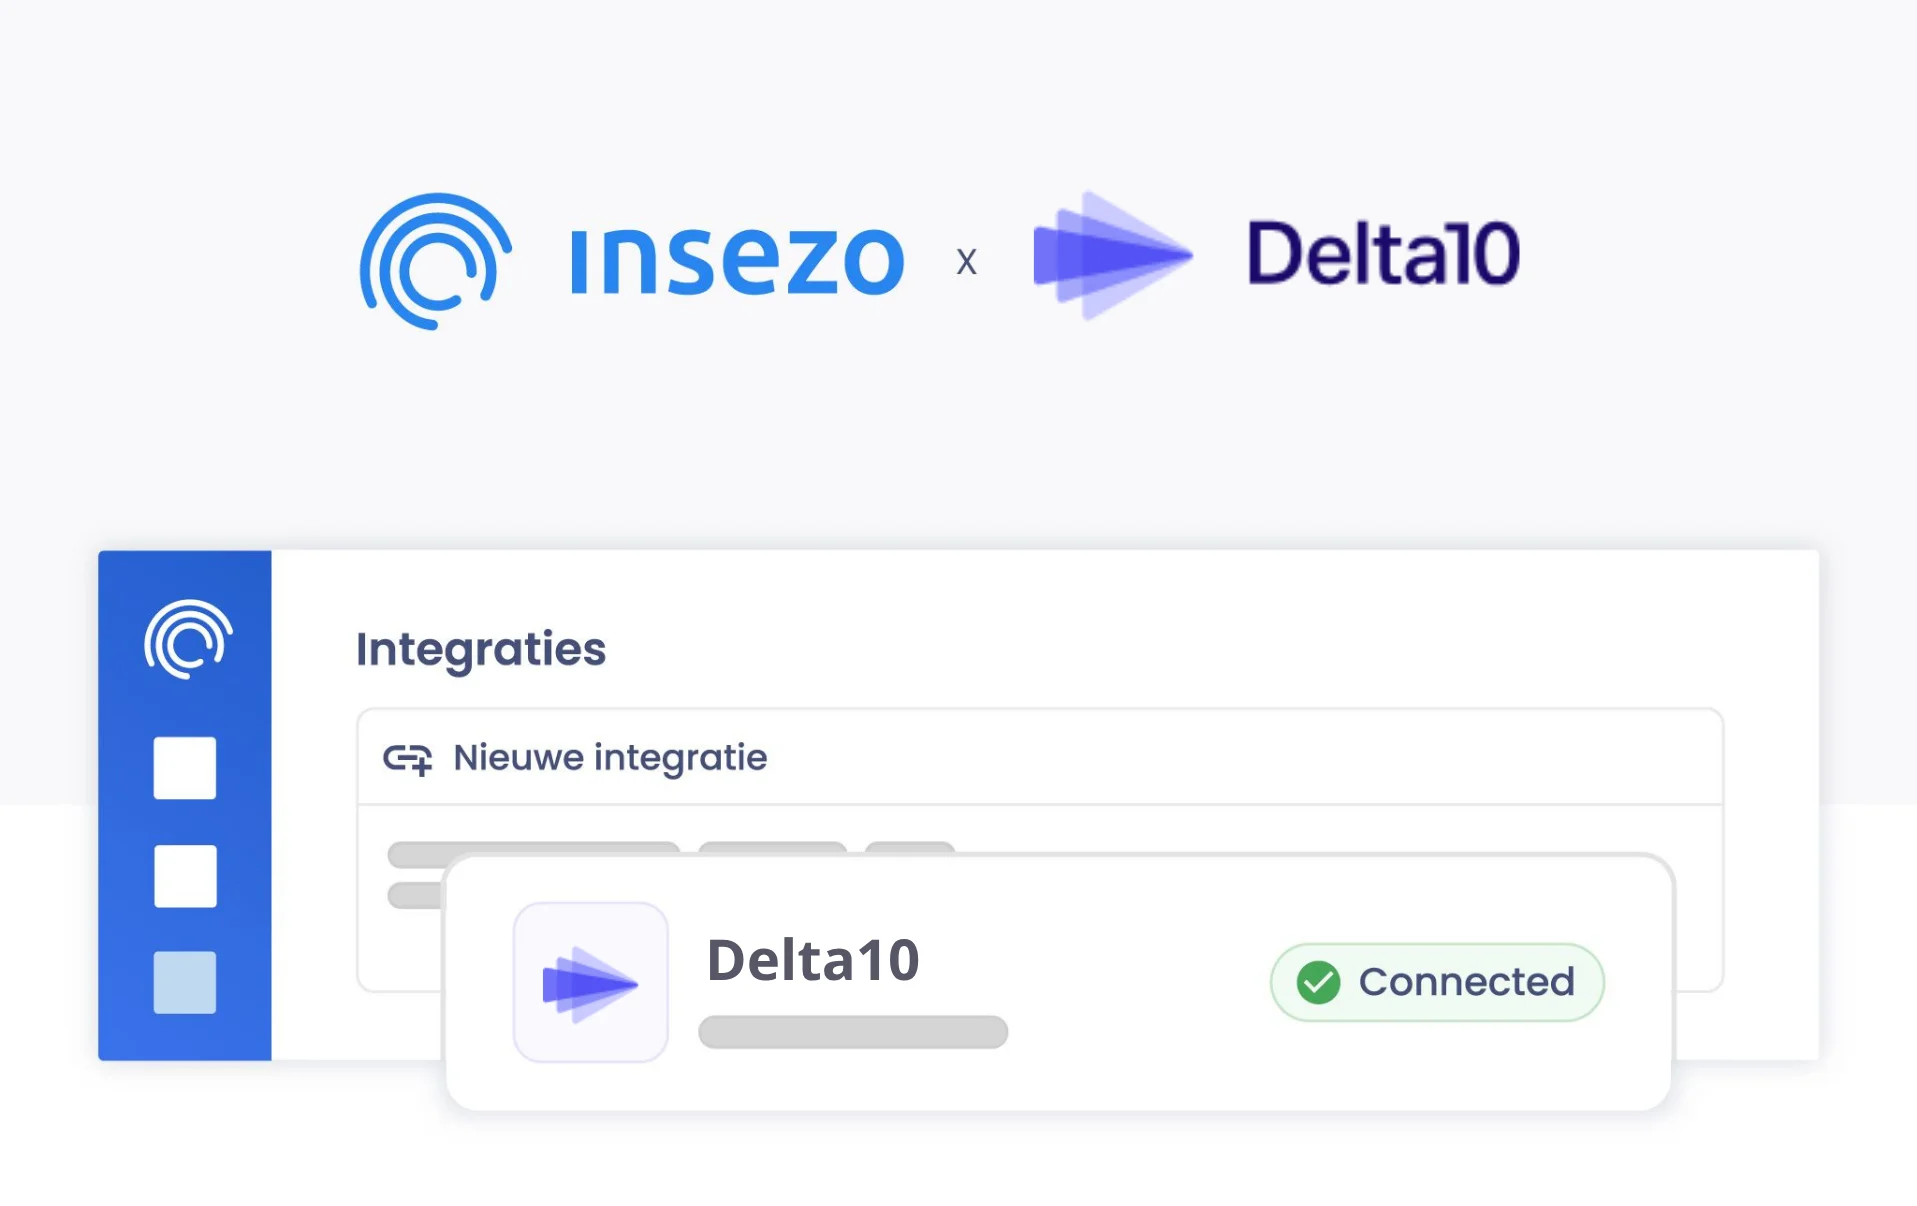Select the shortest gray bar in the top row
This screenshot has width=1917, height=1206.
coord(909,848)
